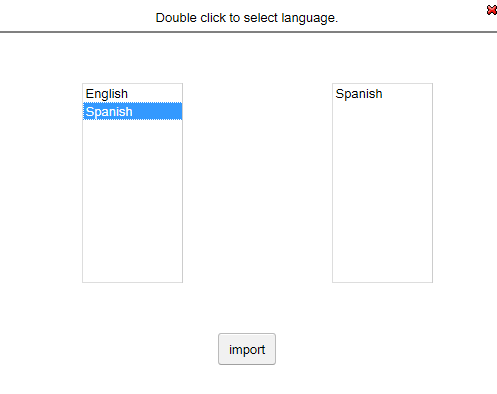Dismiss the language window using the red cross

(x=491, y=10)
